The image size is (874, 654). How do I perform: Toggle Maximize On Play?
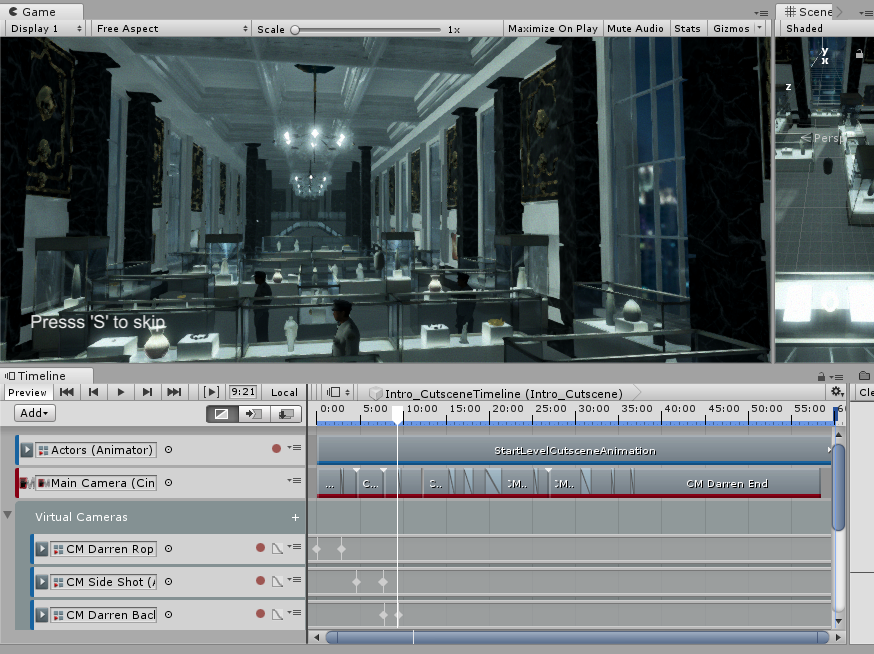(x=552, y=28)
